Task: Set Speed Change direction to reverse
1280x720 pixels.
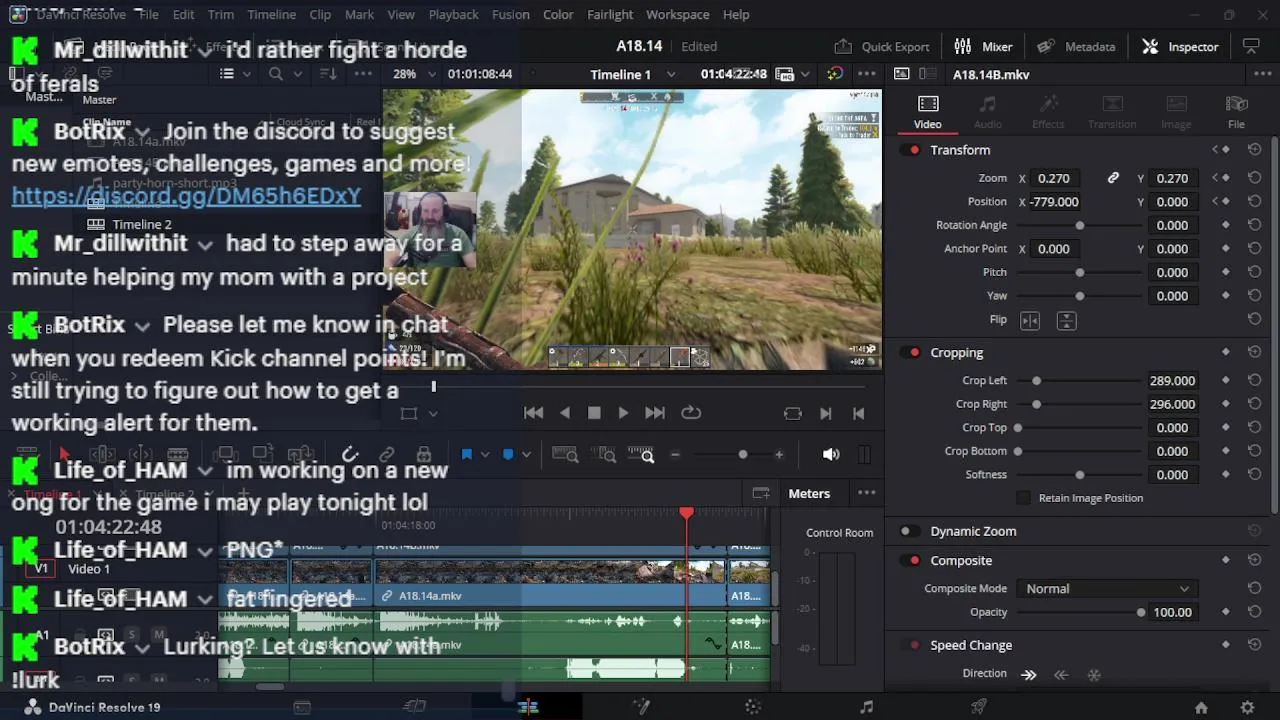Action: point(1061,675)
